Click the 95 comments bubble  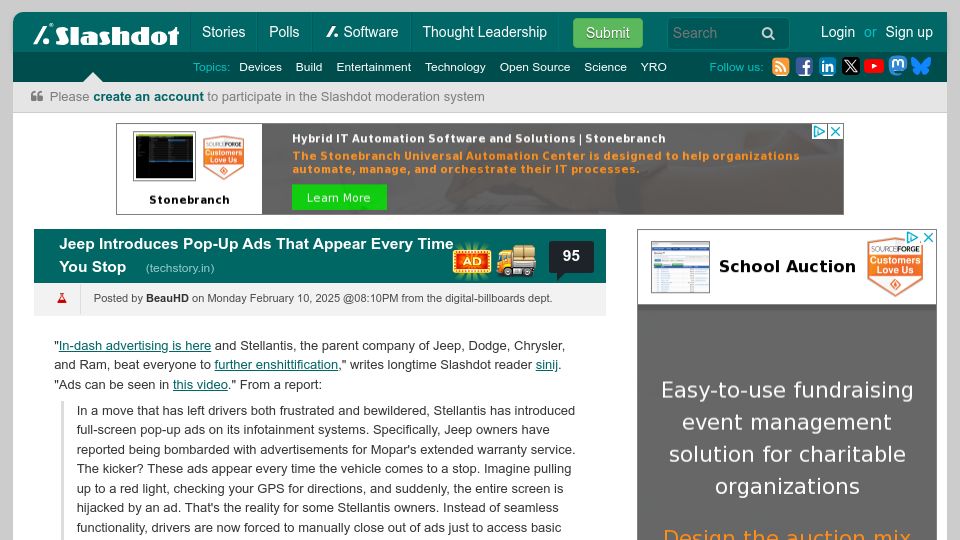click(x=571, y=257)
